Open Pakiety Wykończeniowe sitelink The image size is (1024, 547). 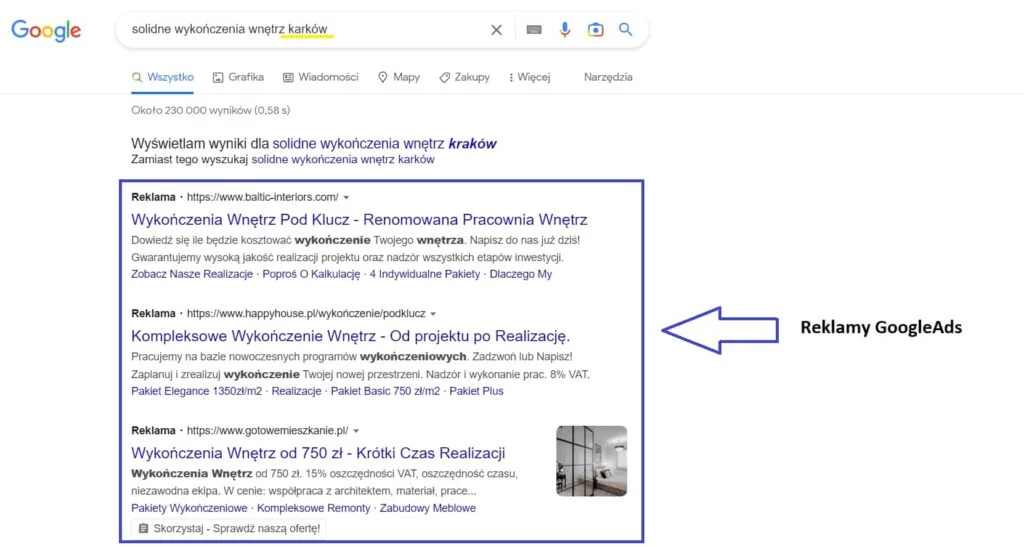189,508
